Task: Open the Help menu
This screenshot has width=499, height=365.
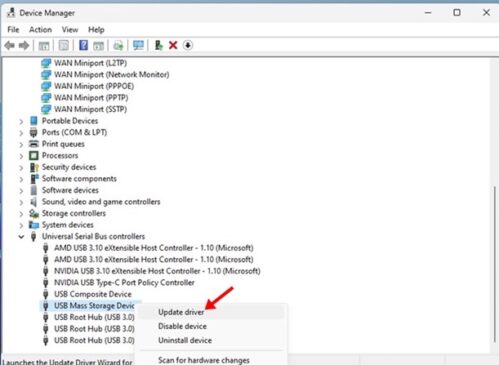Action: coord(96,30)
